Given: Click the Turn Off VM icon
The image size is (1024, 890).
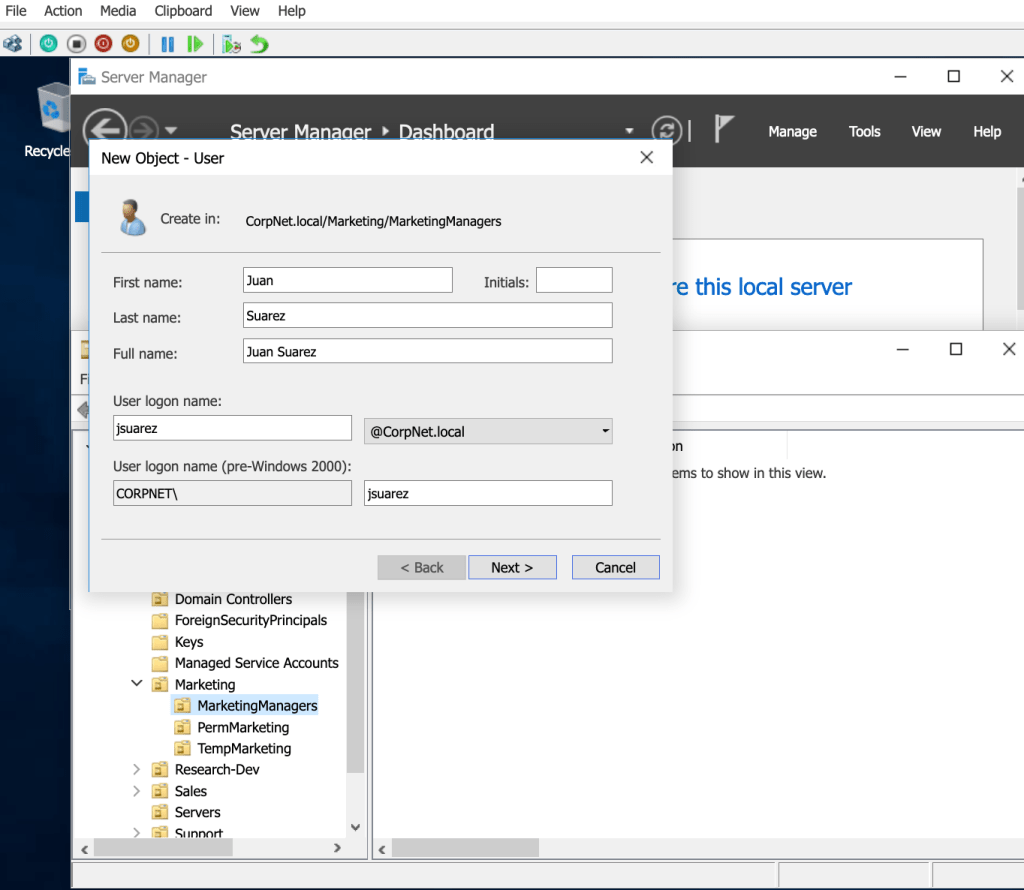Looking at the screenshot, I should point(77,44).
